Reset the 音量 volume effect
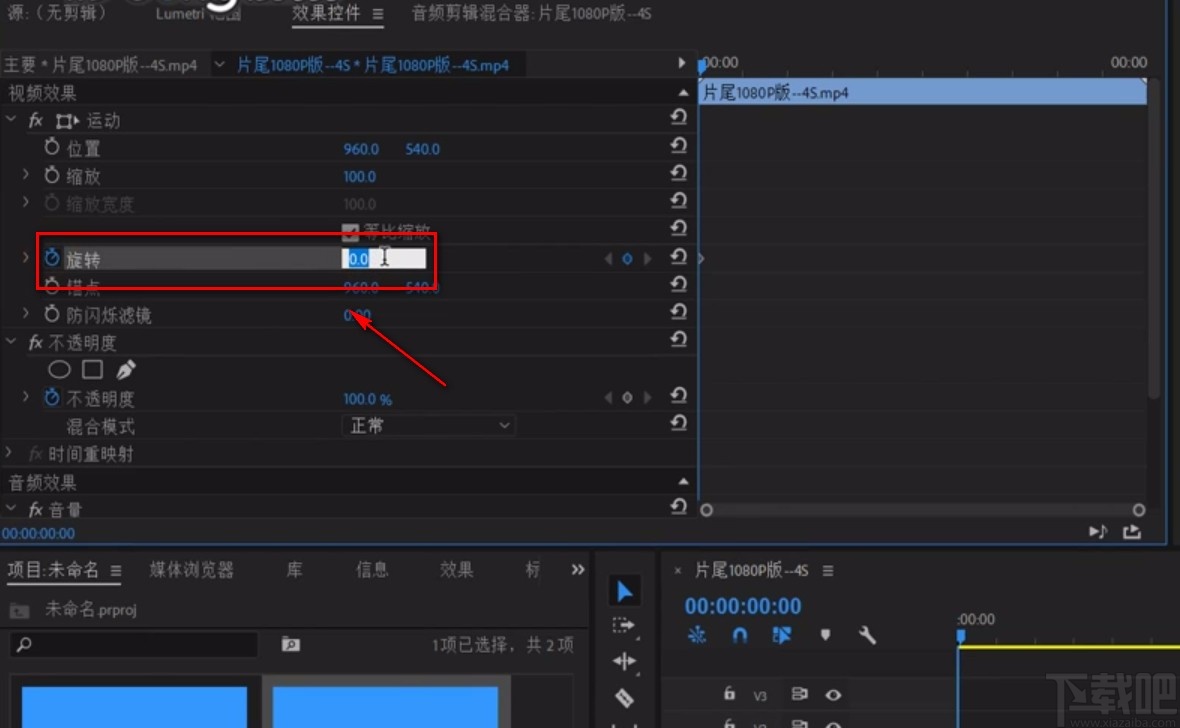The image size is (1180, 728). coord(678,507)
